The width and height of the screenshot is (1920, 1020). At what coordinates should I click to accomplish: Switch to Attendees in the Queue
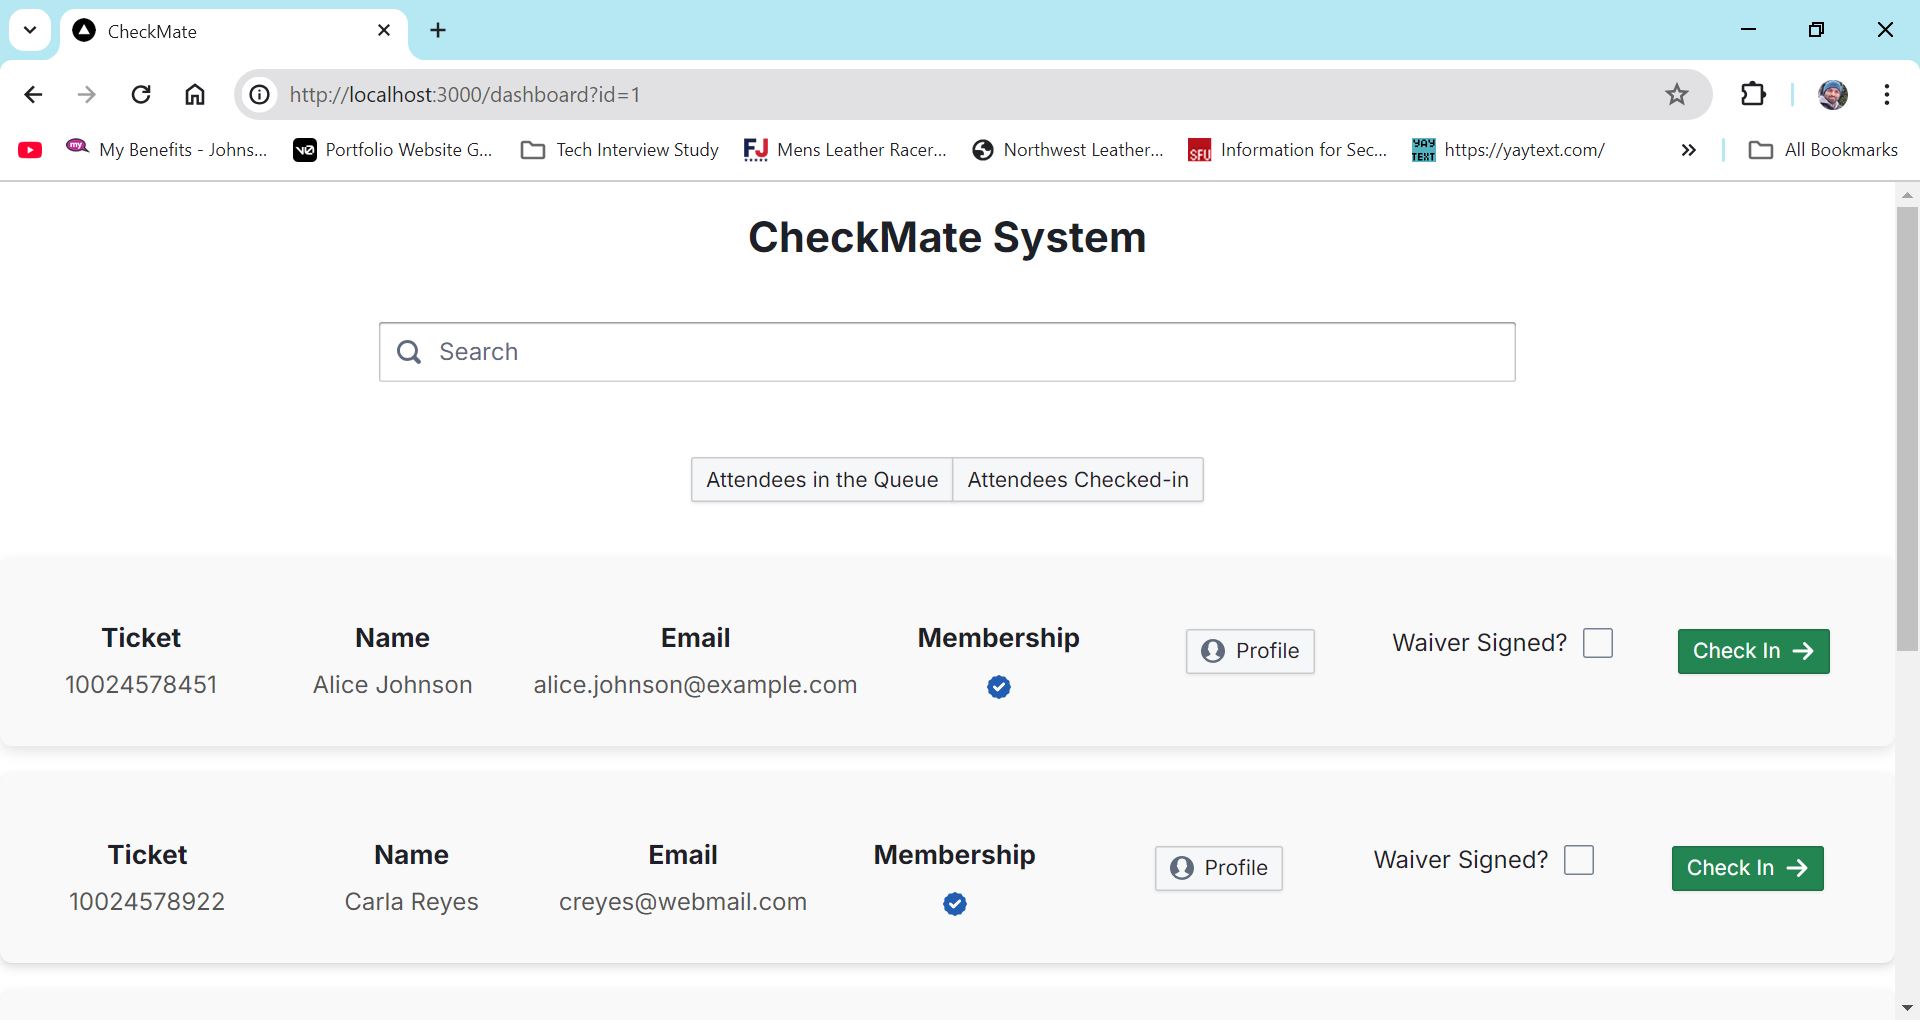(x=822, y=480)
